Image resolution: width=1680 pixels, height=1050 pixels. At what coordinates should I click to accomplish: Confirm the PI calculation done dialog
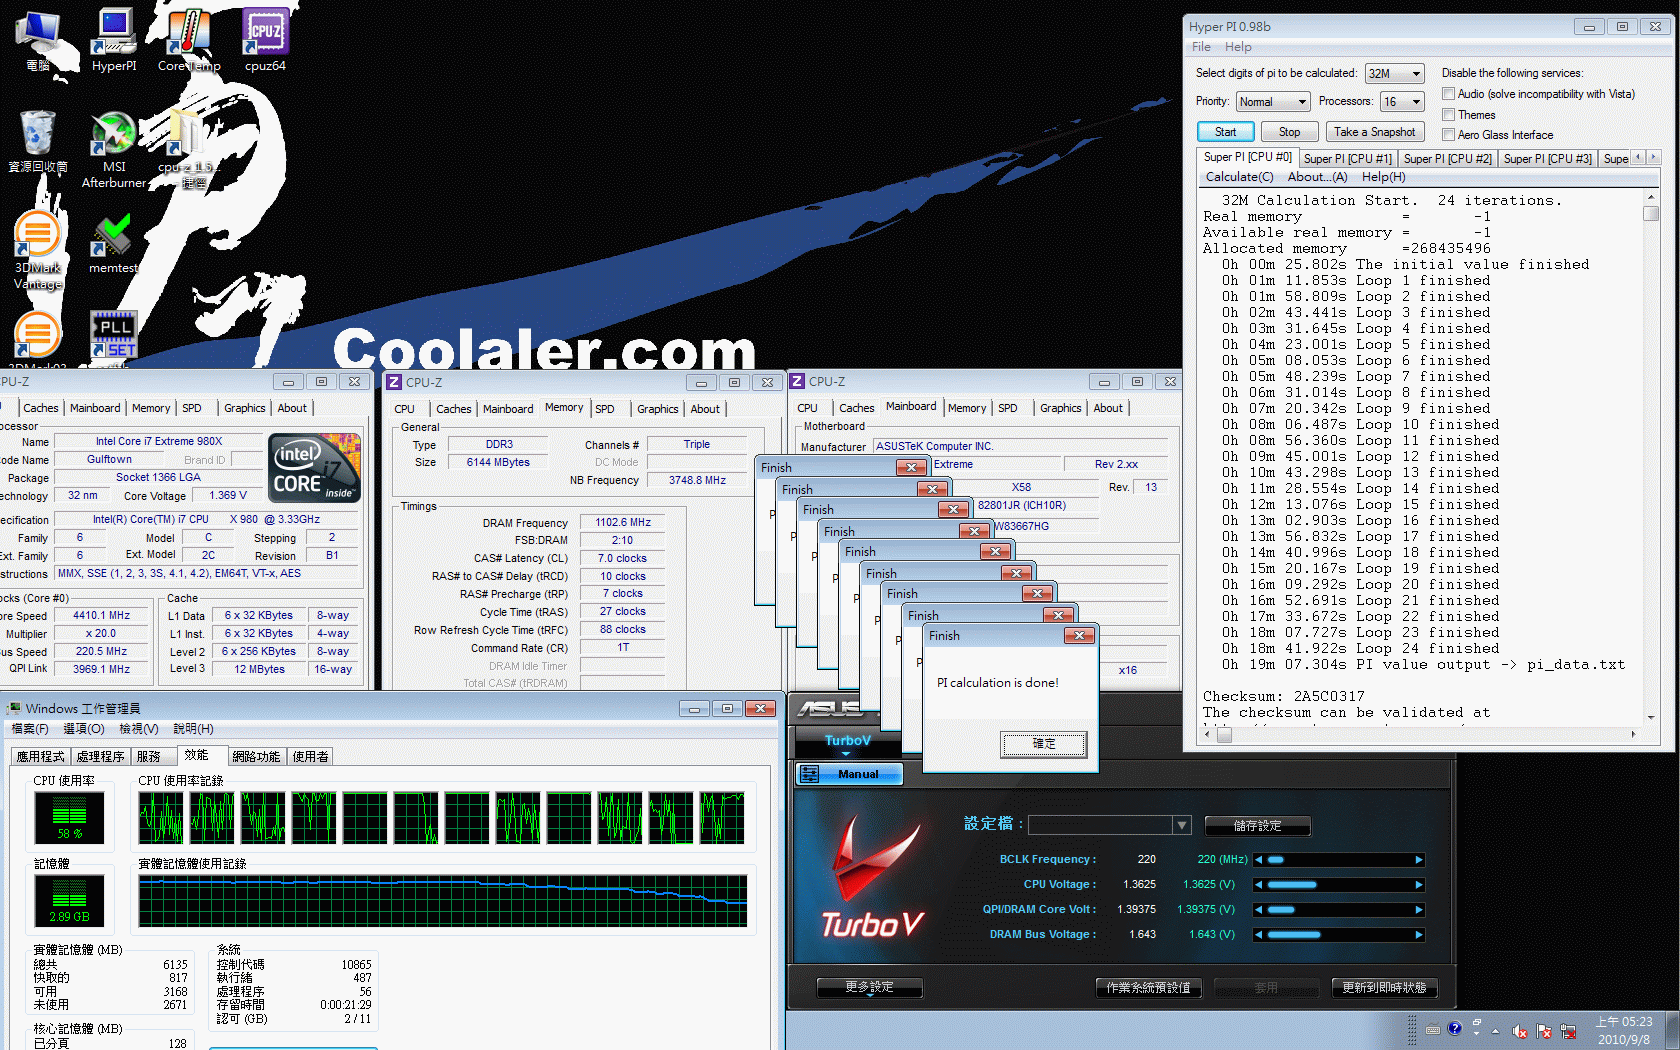(1044, 744)
